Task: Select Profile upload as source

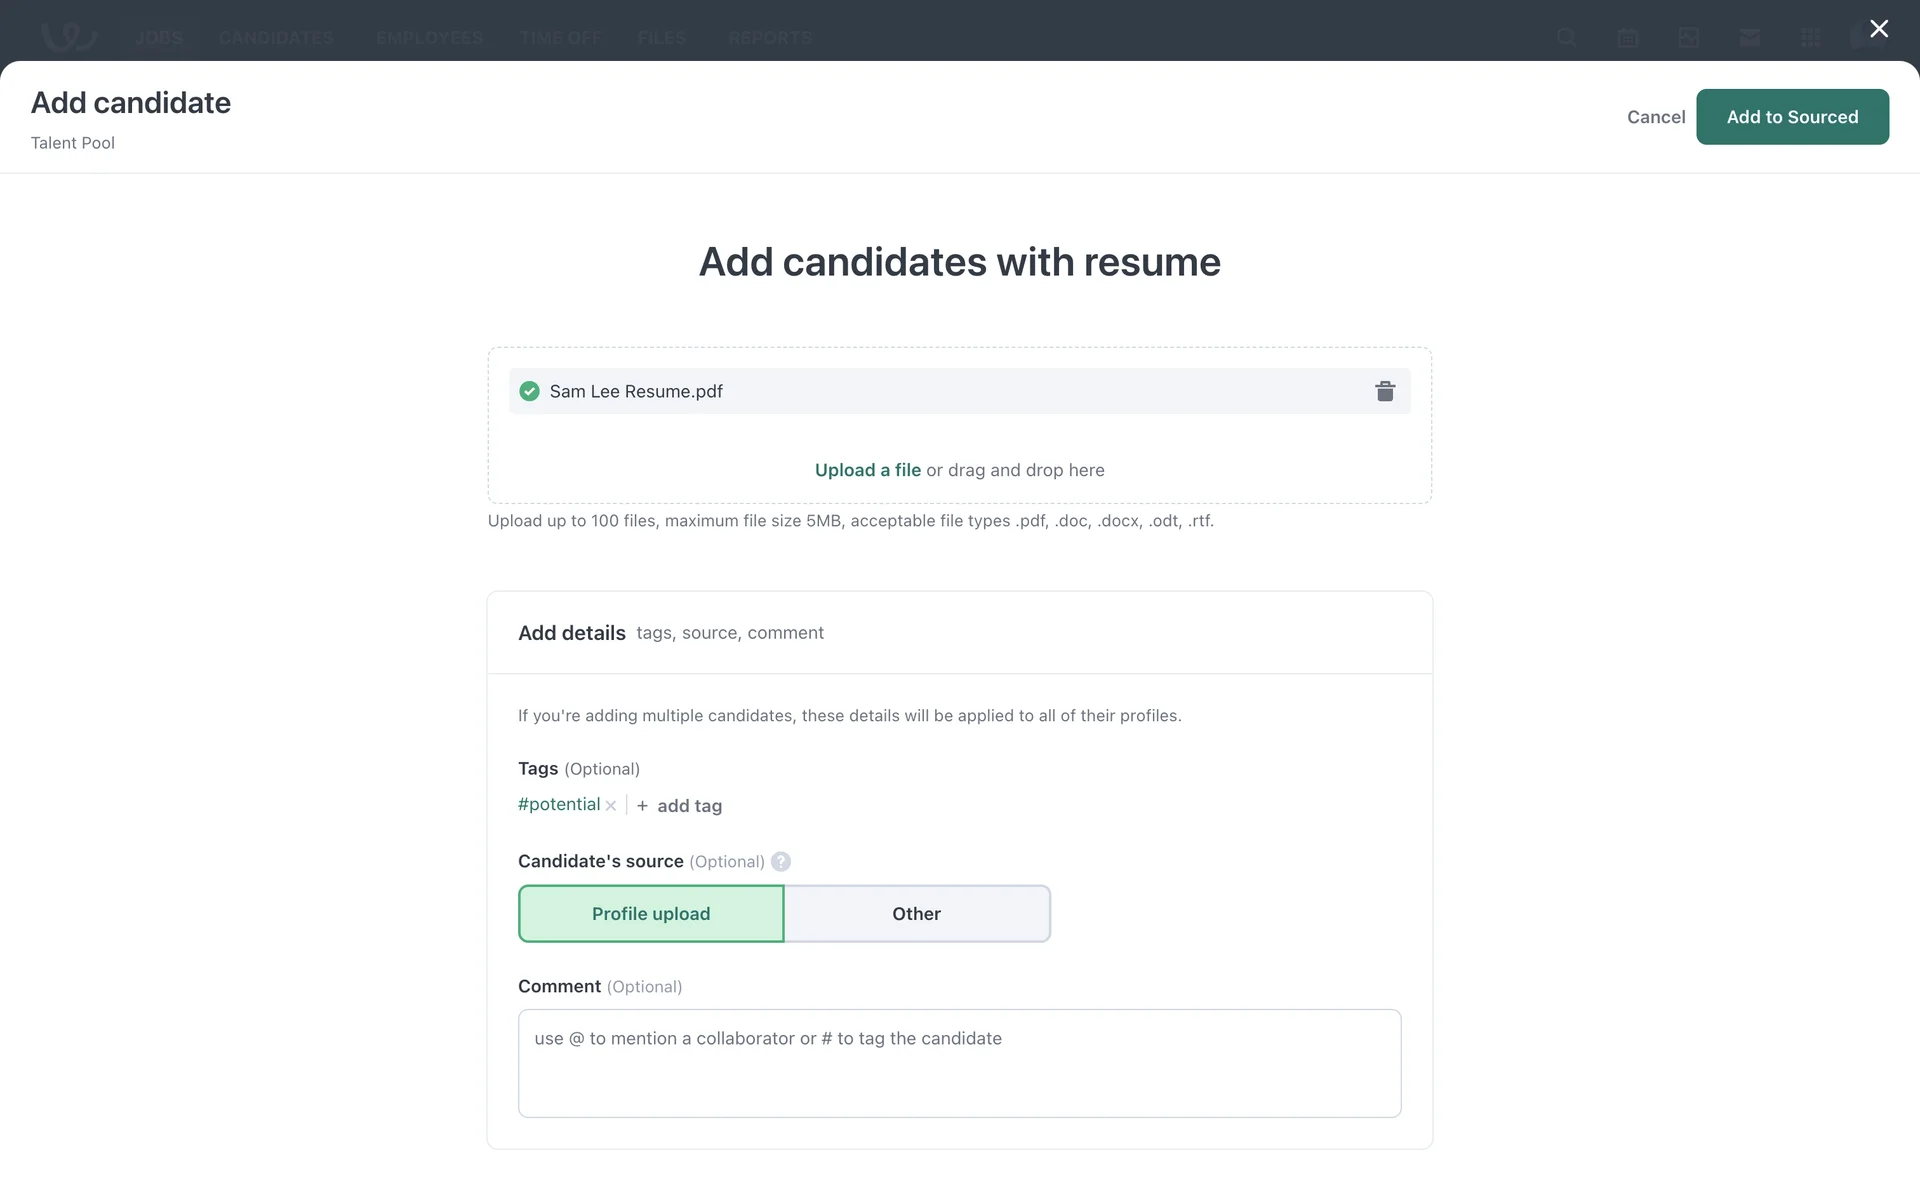Action: coord(651,914)
